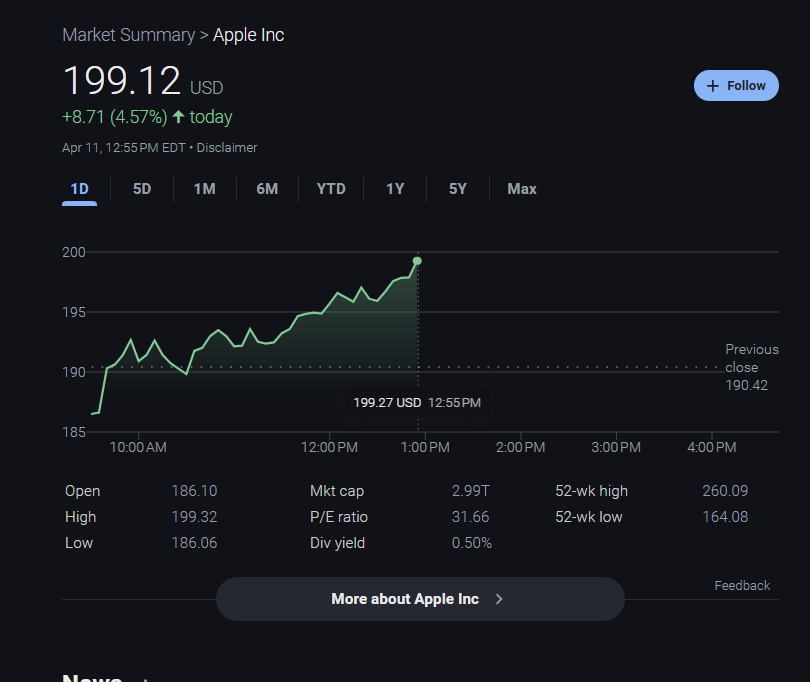Image resolution: width=810 pixels, height=682 pixels.
Task: Select the Max chart range
Action: tap(522, 189)
